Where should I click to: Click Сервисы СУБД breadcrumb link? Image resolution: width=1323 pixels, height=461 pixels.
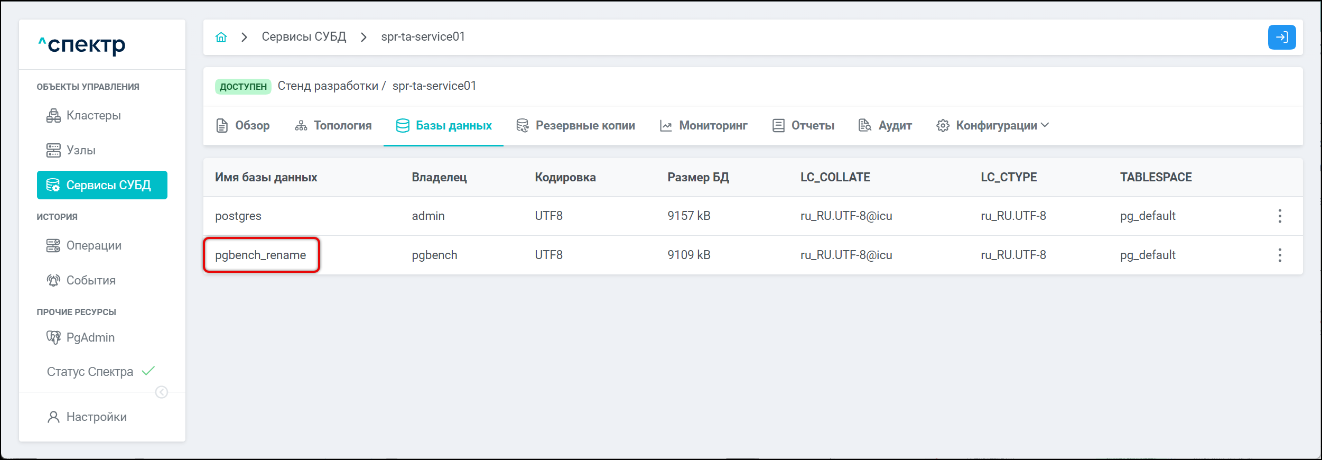click(x=303, y=37)
